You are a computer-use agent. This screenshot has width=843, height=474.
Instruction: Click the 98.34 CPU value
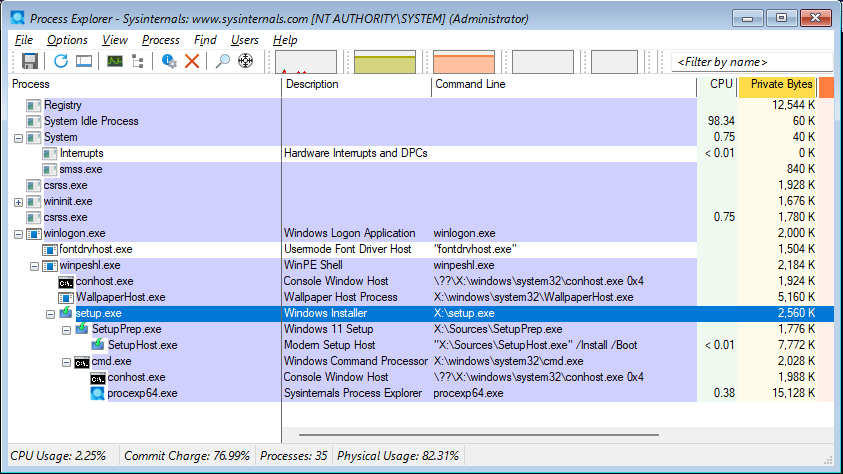pyautogui.click(x=721, y=121)
